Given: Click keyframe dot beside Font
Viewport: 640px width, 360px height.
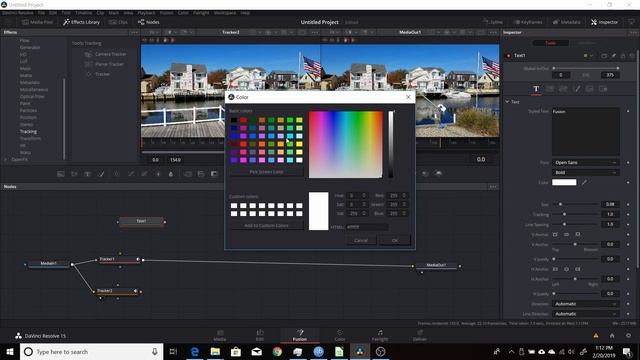Looking at the screenshot, I should 628,162.
